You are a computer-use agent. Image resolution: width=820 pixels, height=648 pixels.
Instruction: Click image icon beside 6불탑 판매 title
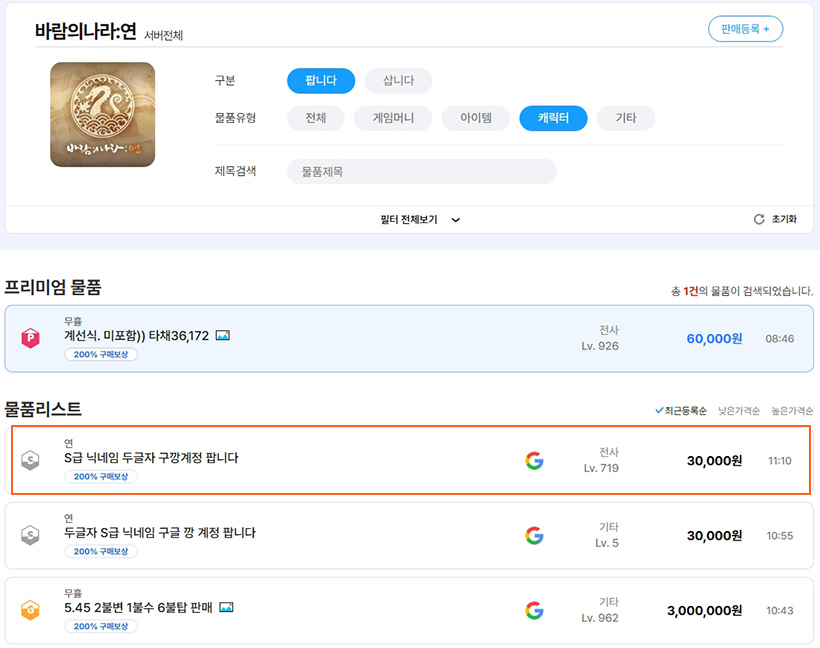(227, 607)
